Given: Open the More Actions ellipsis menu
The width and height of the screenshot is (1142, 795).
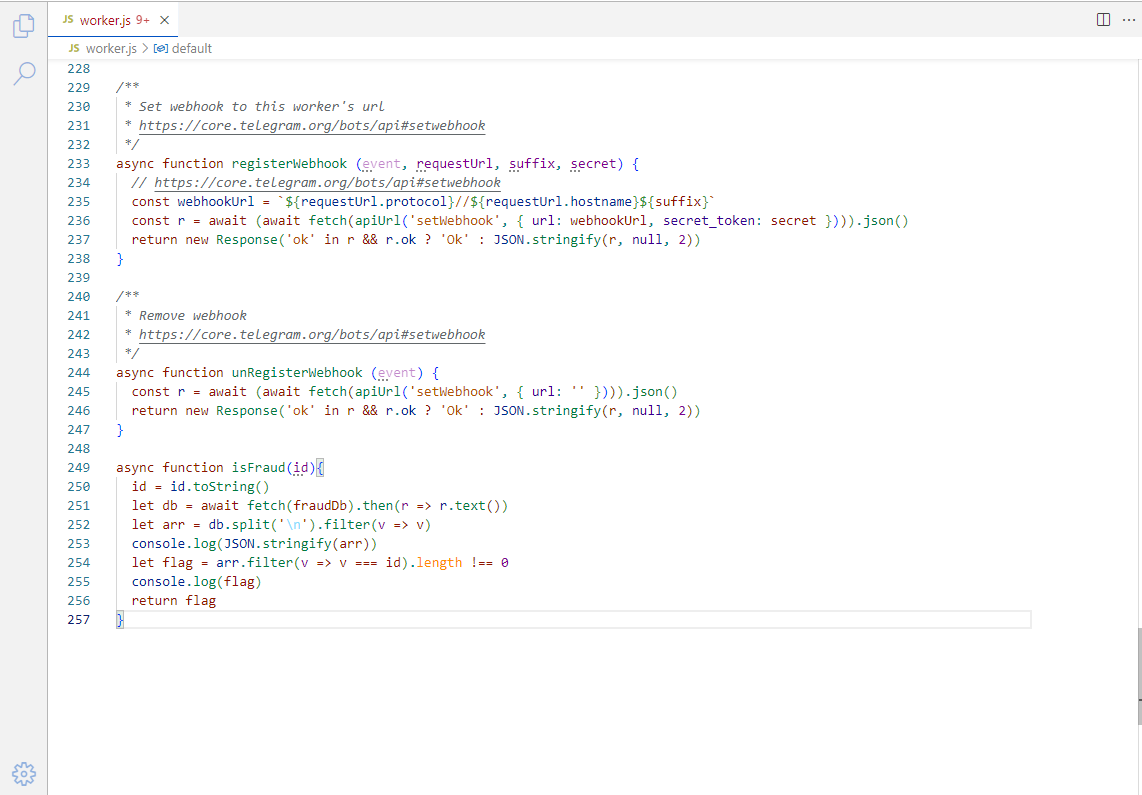Looking at the screenshot, I should coord(1129,20).
